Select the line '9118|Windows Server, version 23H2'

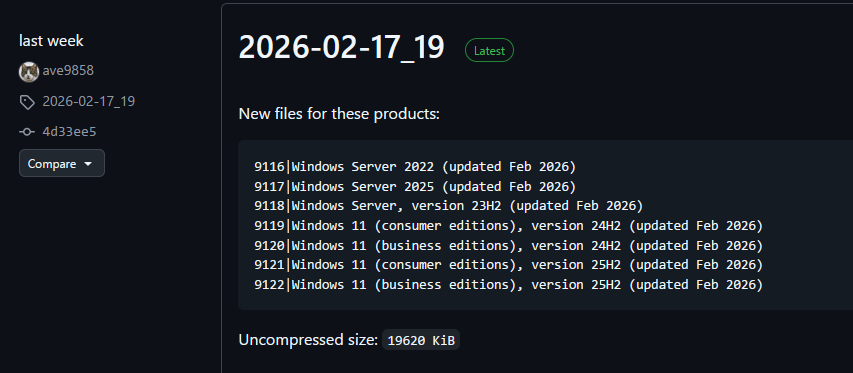pos(449,206)
